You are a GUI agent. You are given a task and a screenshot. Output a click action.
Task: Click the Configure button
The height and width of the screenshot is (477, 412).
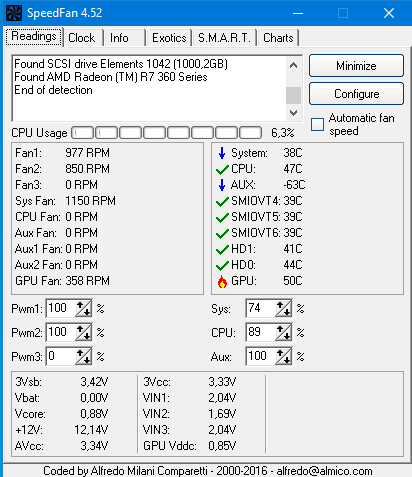coord(356,94)
